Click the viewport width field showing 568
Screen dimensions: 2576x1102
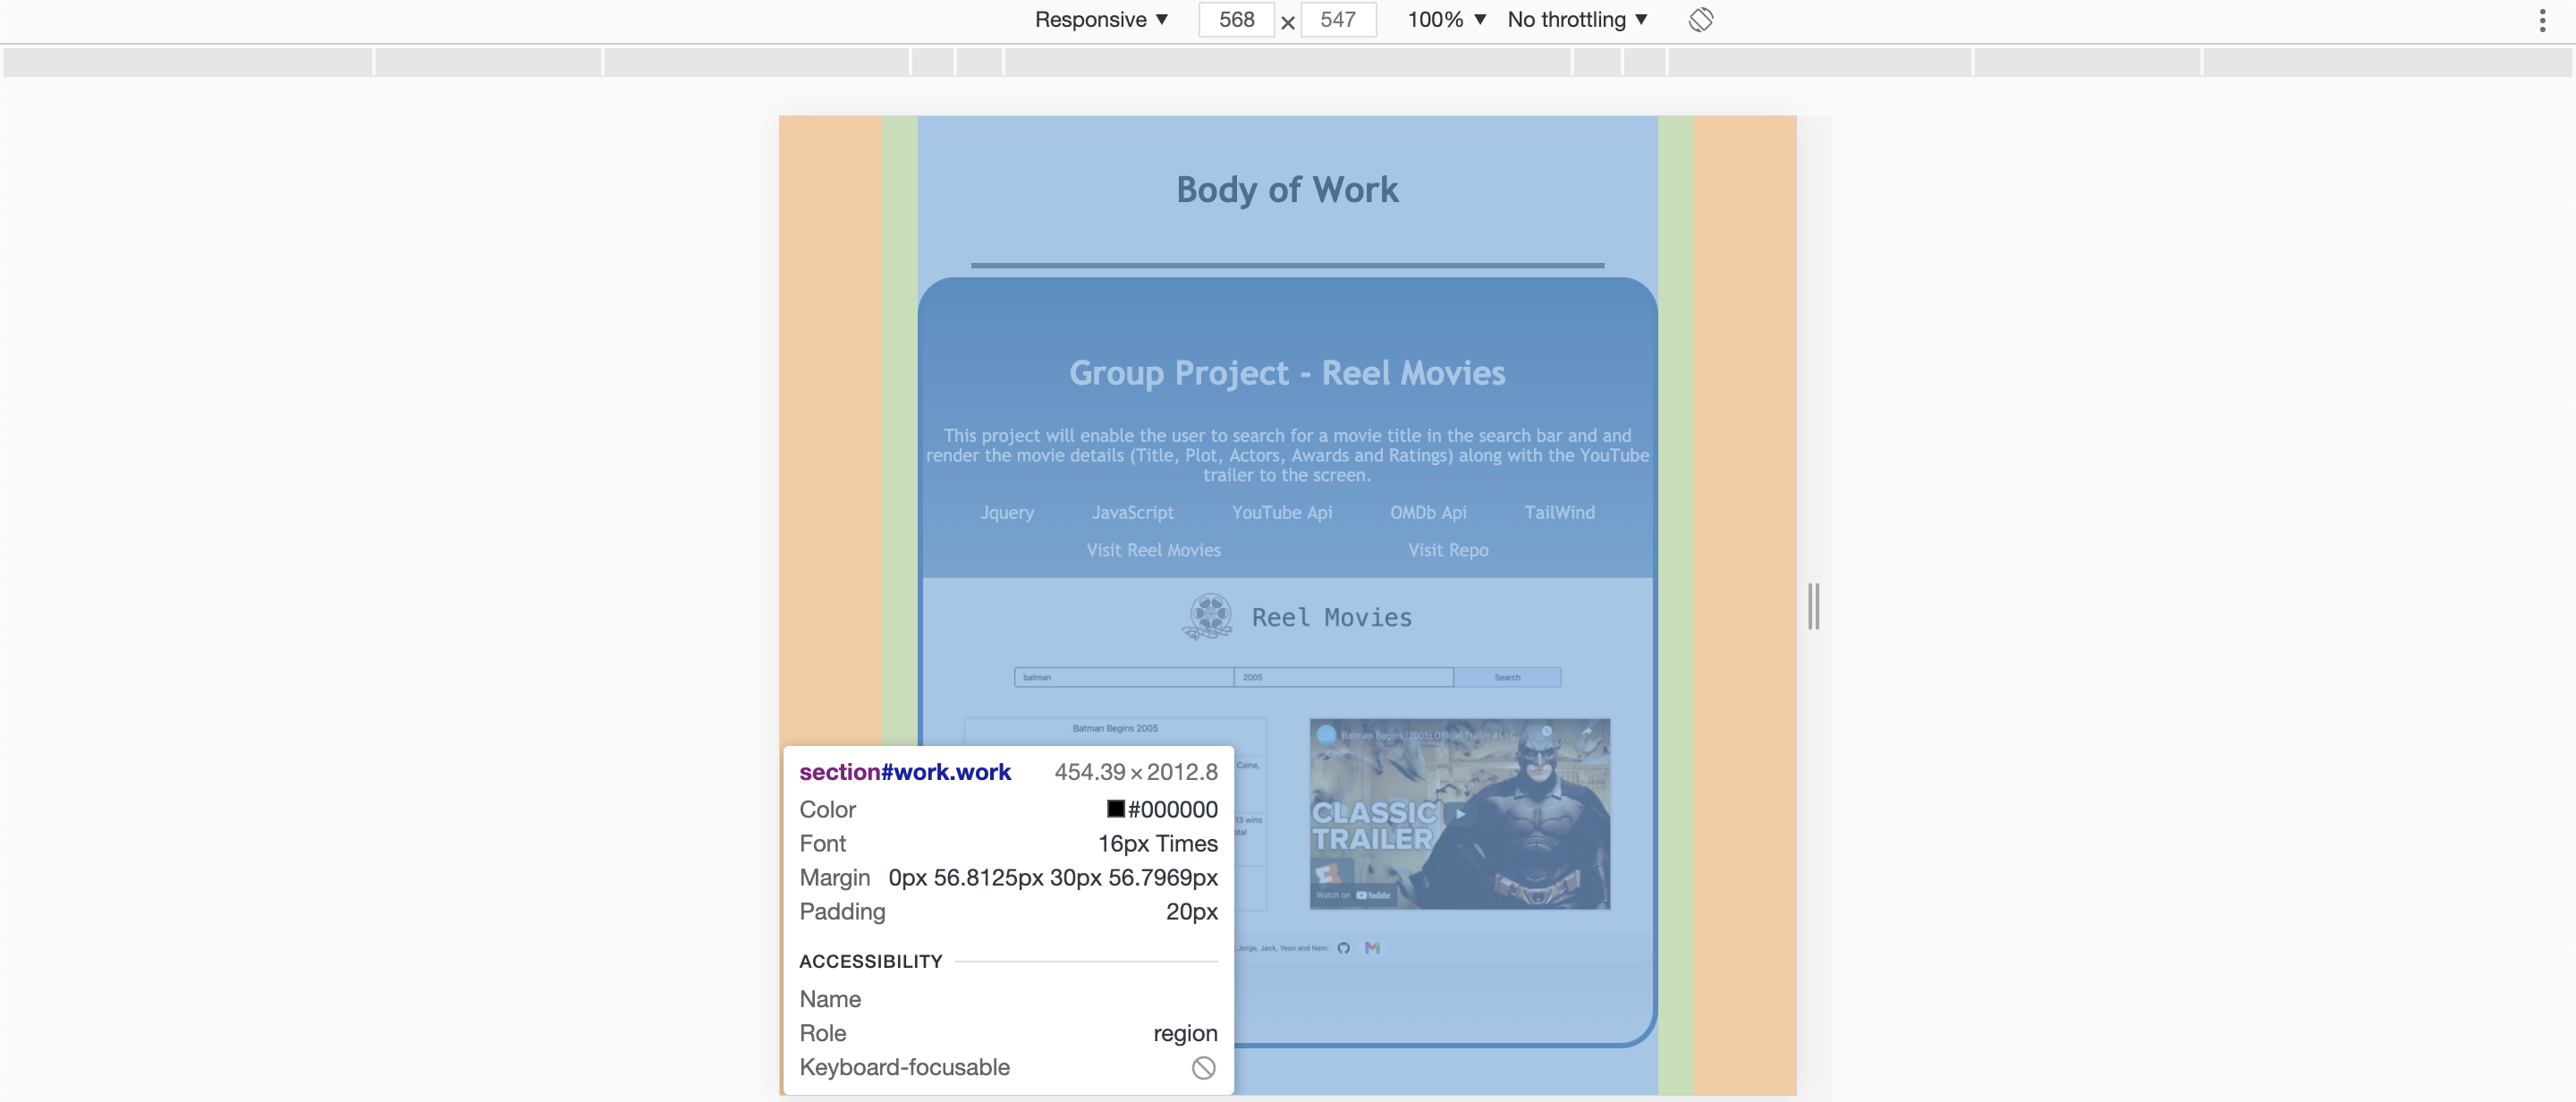tap(1236, 20)
